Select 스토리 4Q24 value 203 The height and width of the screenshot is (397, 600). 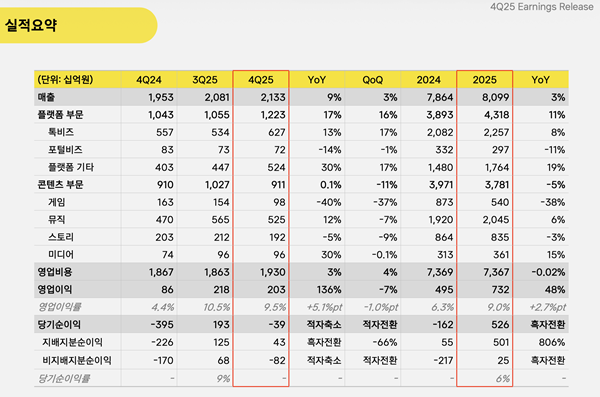point(164,237)
